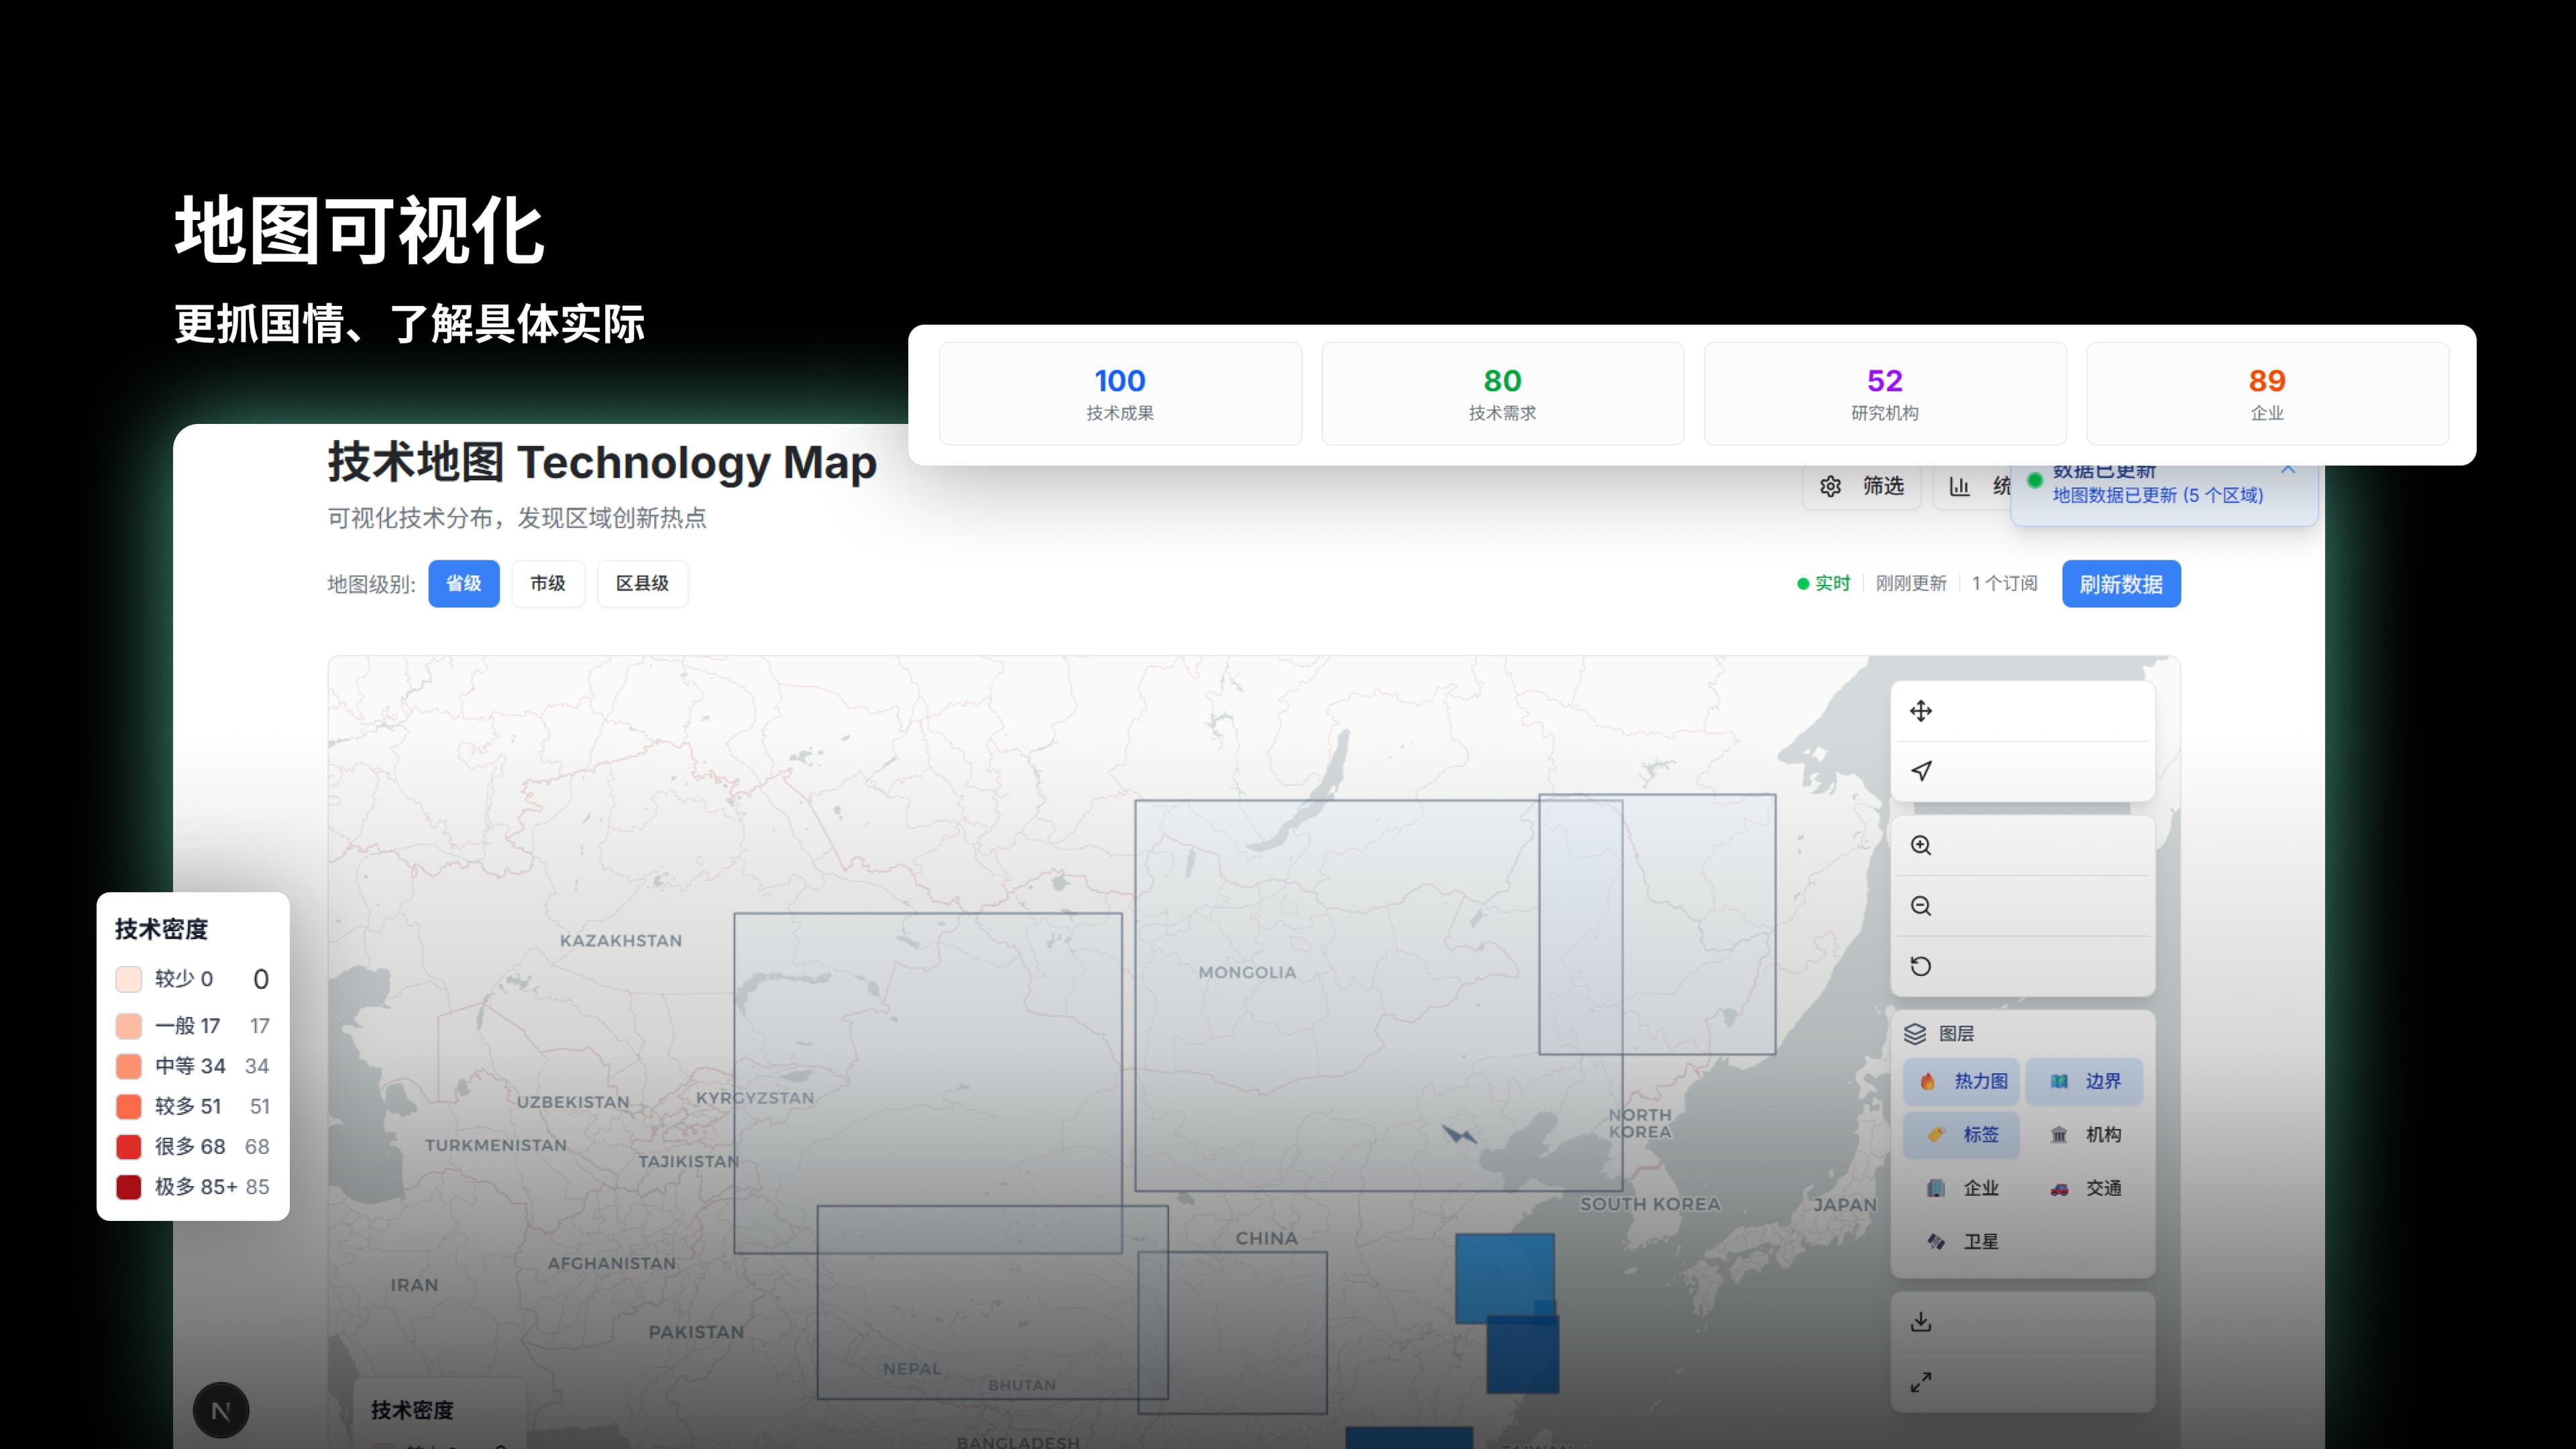
Task: Click the KYRGYZSTAN map label
Action: [x=755, y=1098]
